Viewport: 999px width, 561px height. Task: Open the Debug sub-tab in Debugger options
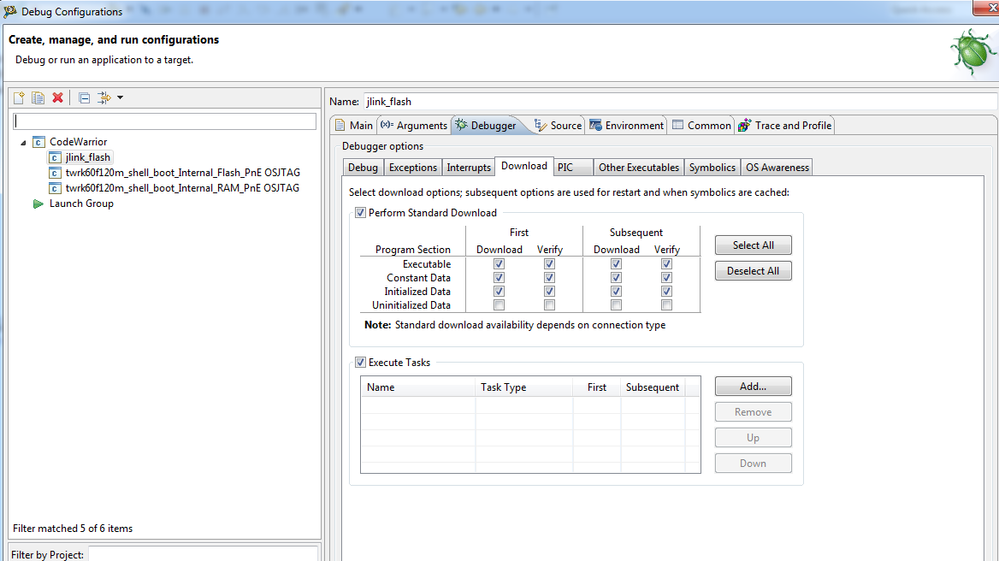[x=363, y=167]
